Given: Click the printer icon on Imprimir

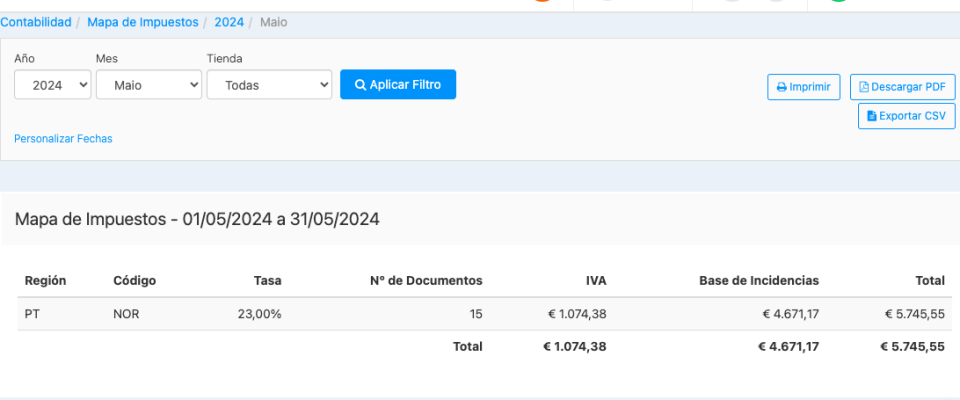Looking at the screenshot, I should click(x=782, y=87).
